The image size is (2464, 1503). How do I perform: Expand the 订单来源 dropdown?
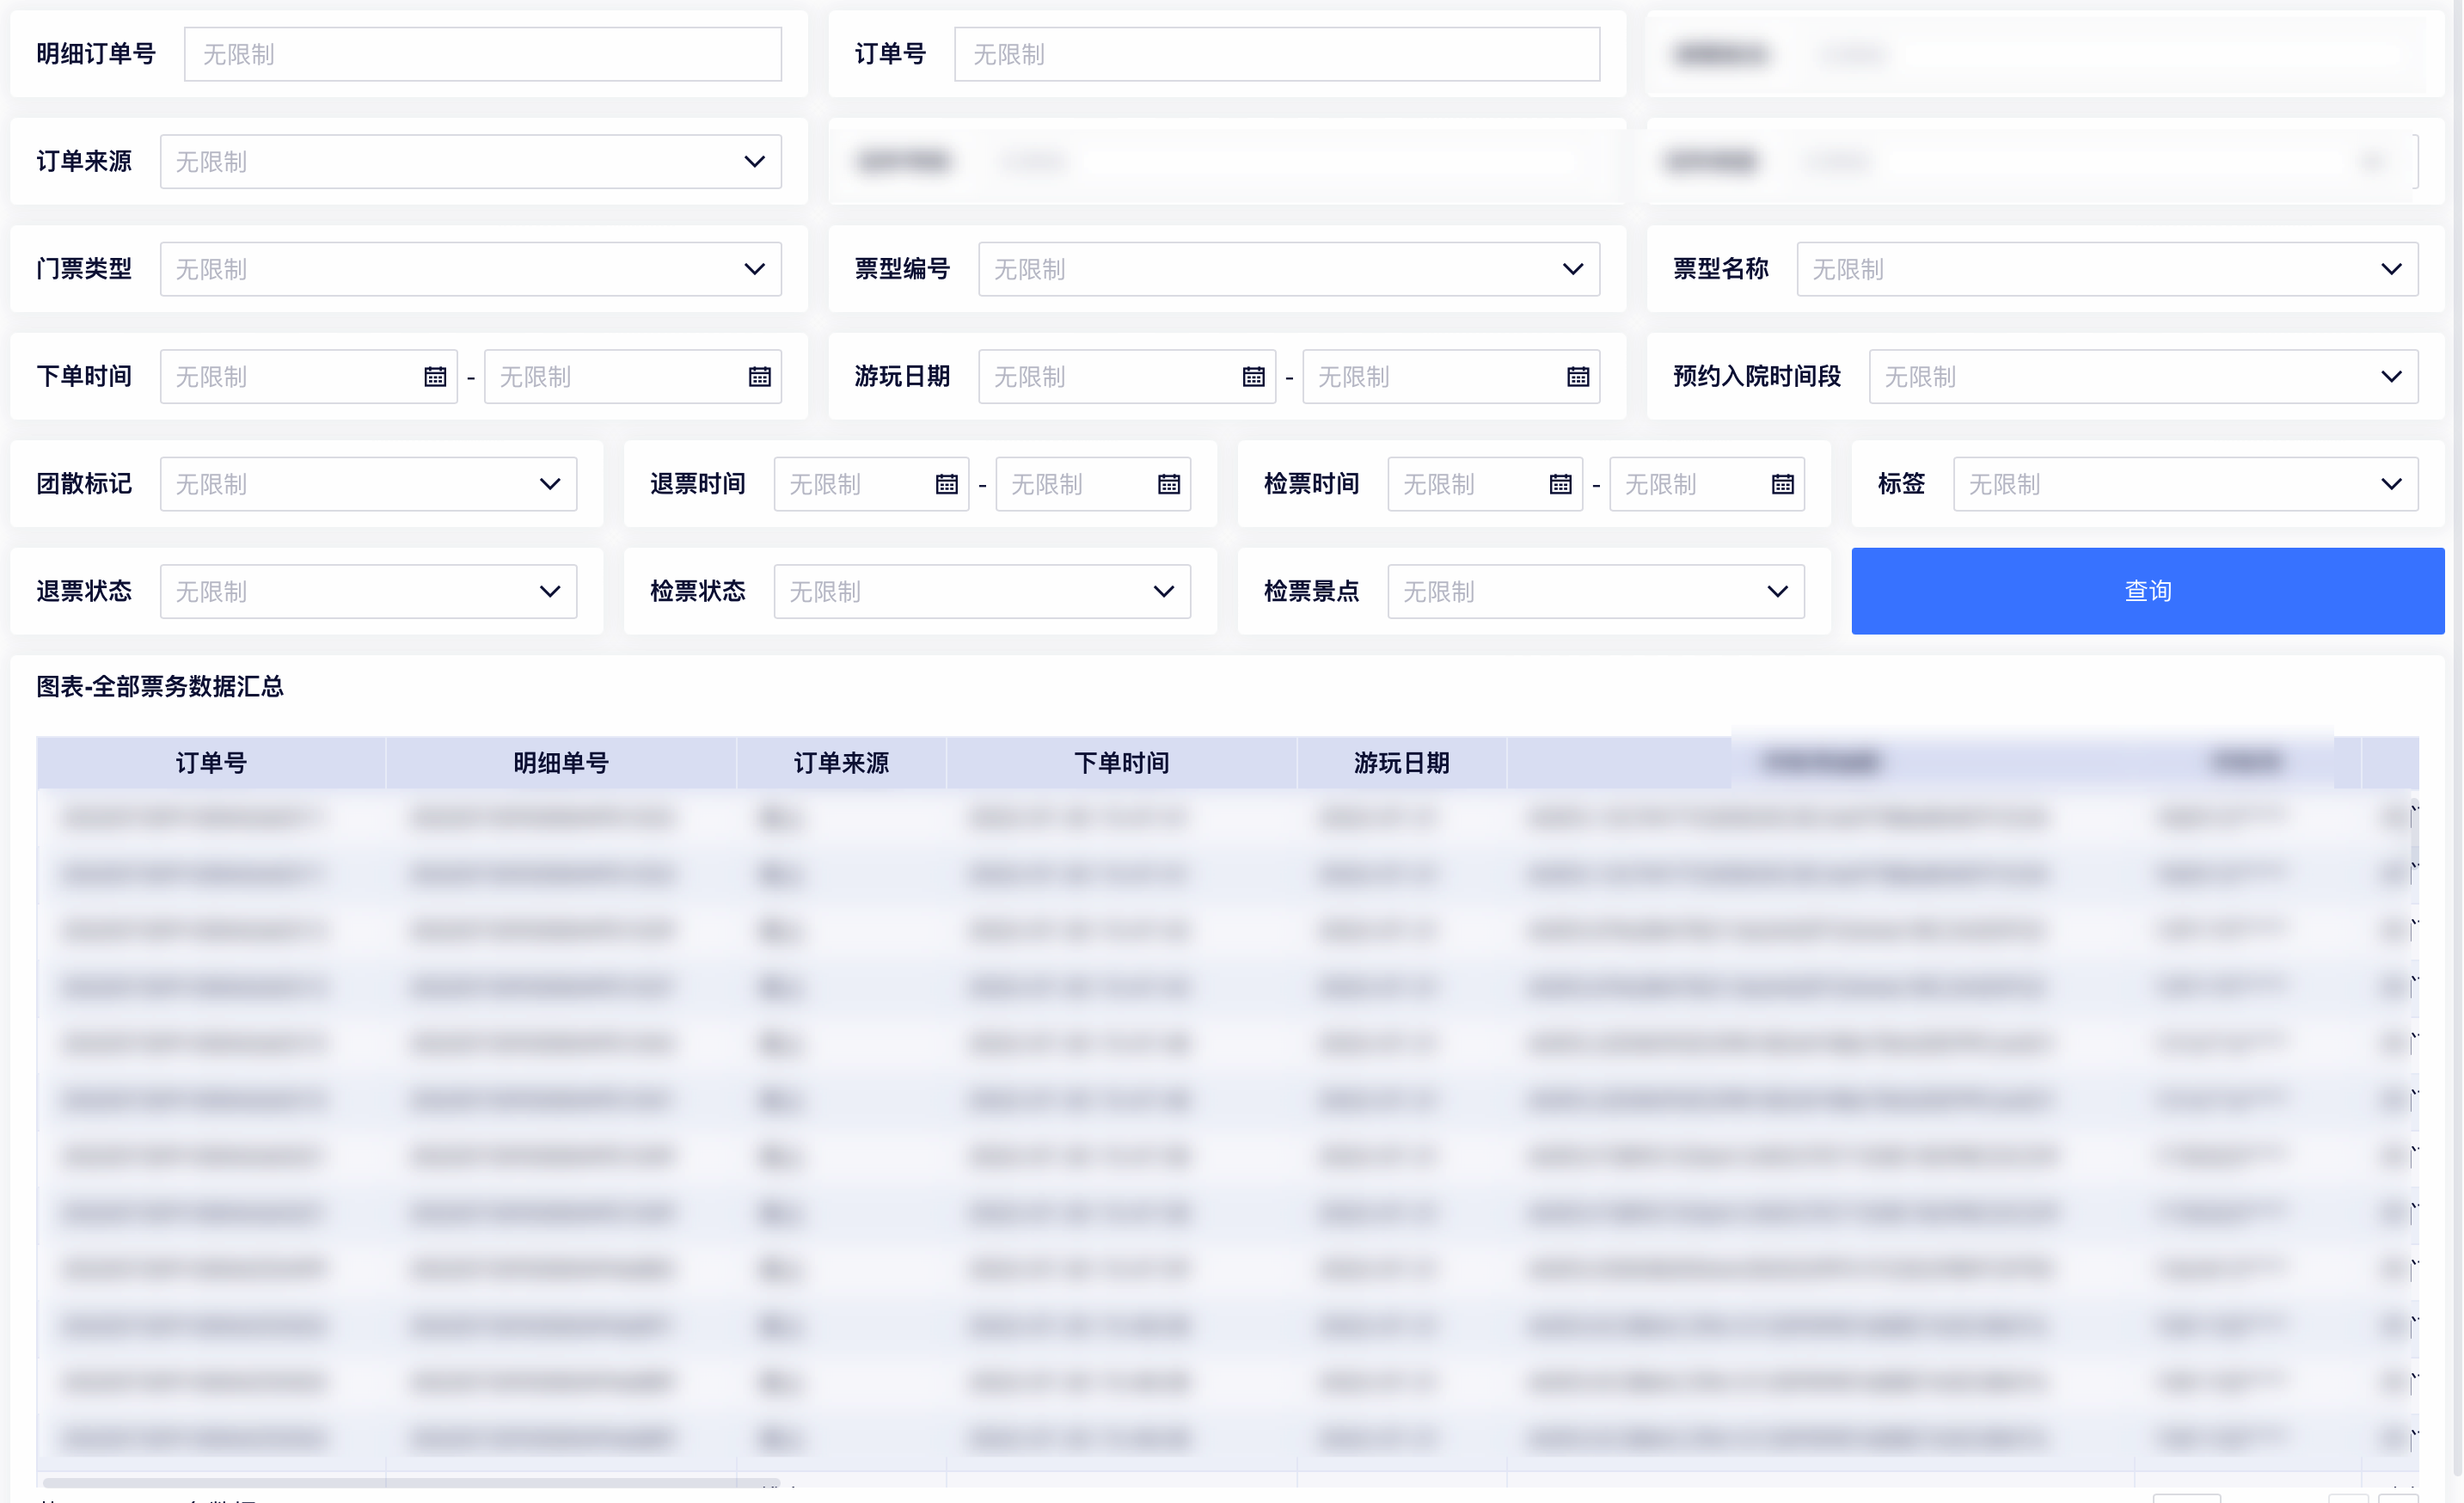click(x=470, y=162)
